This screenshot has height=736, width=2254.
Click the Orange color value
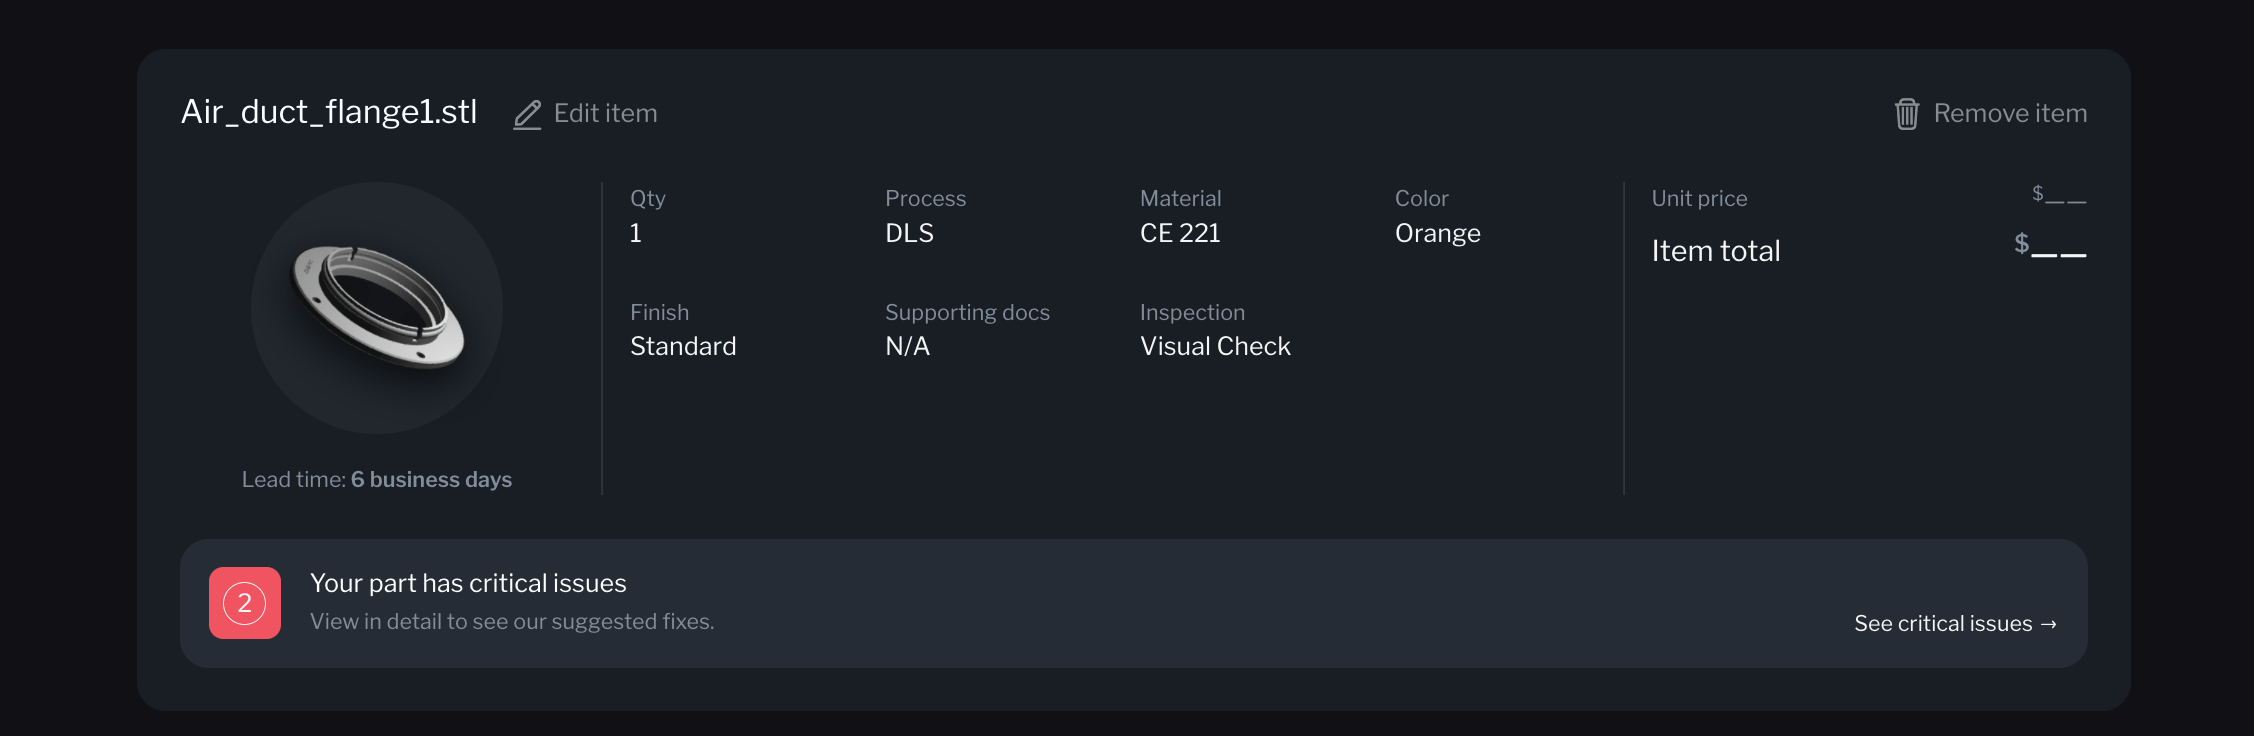click(1438, 234)
